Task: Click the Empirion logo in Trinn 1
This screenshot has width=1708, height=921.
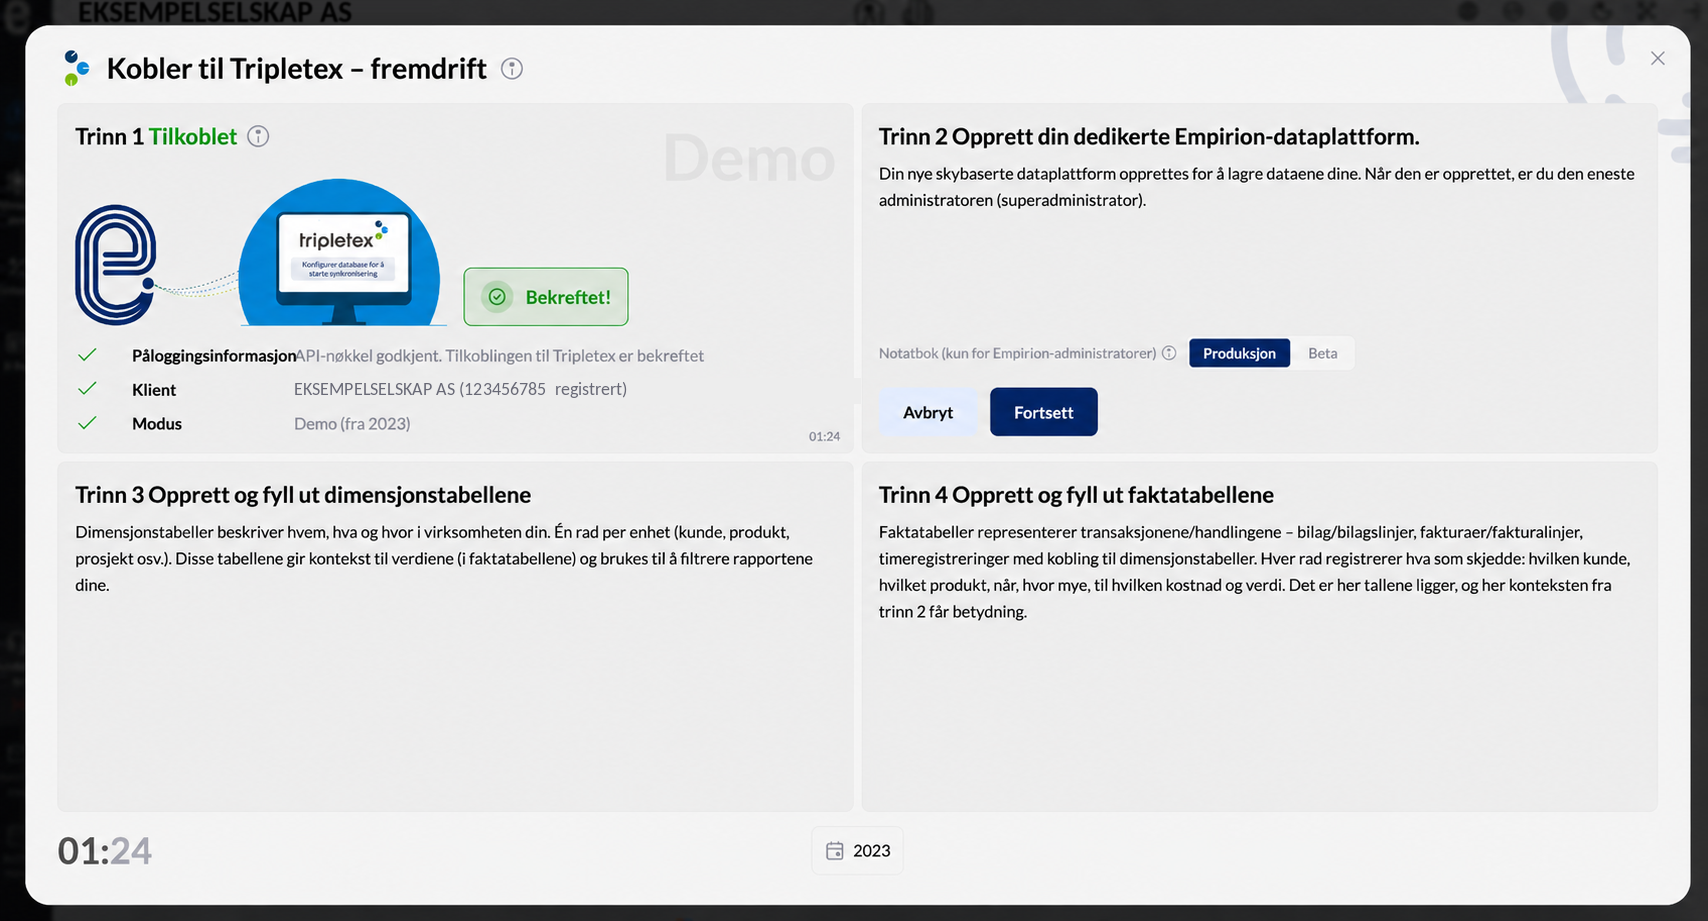Action: [x=116, y=265]
